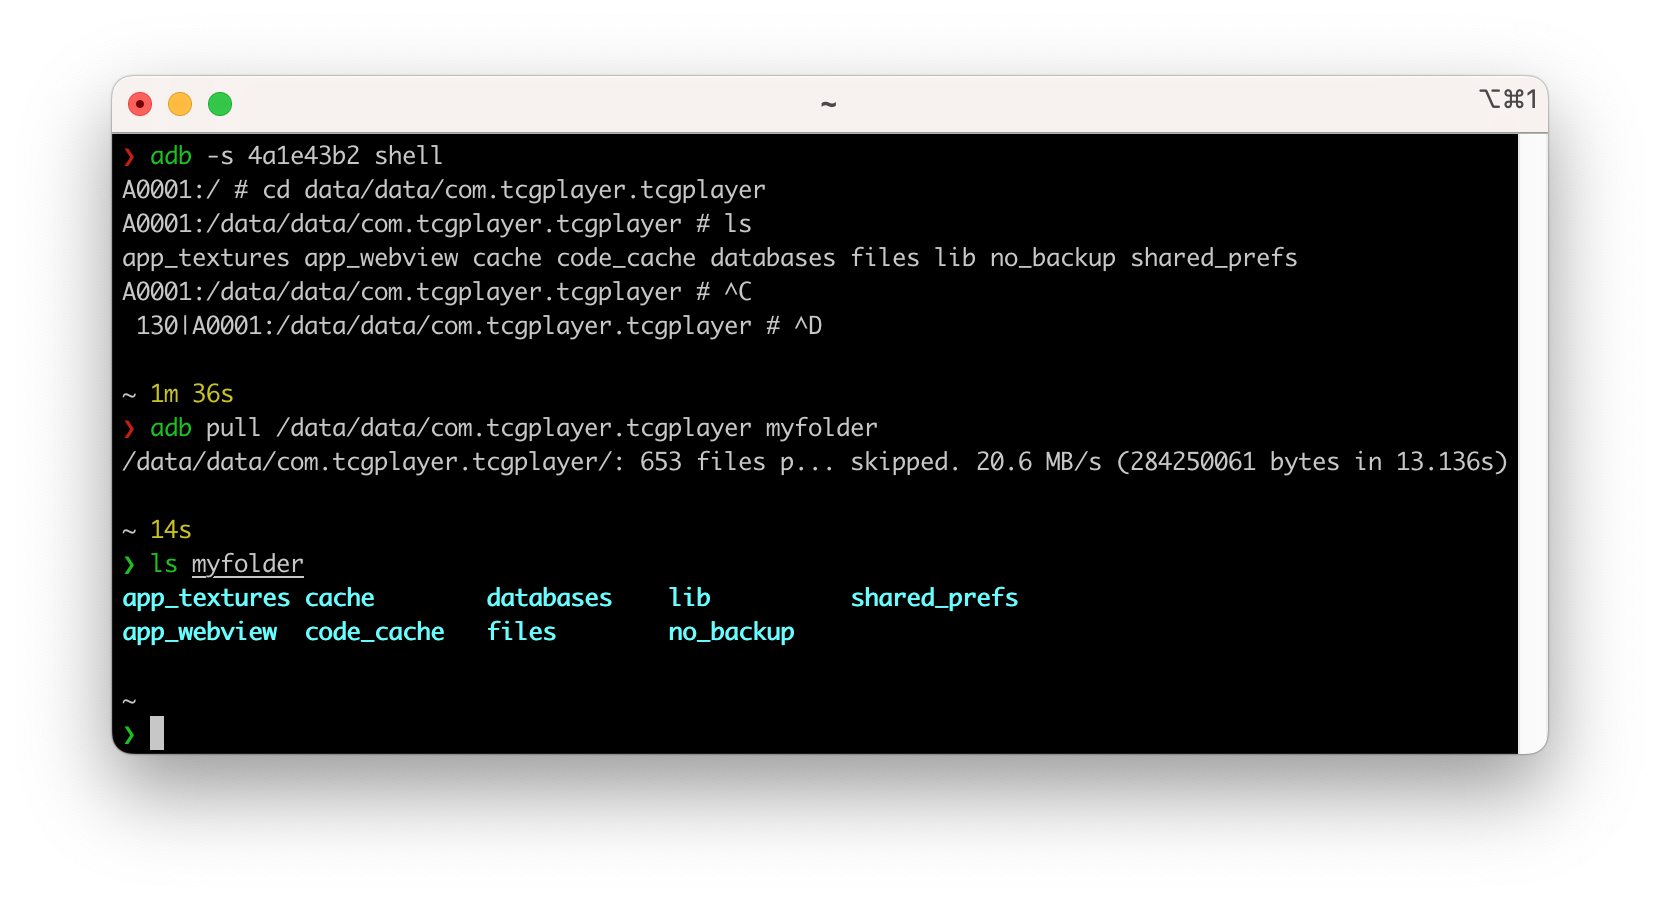Click cyan 'cache' directory name
1660x902 pixels.
pyautogui.click(x=340, y=598)
